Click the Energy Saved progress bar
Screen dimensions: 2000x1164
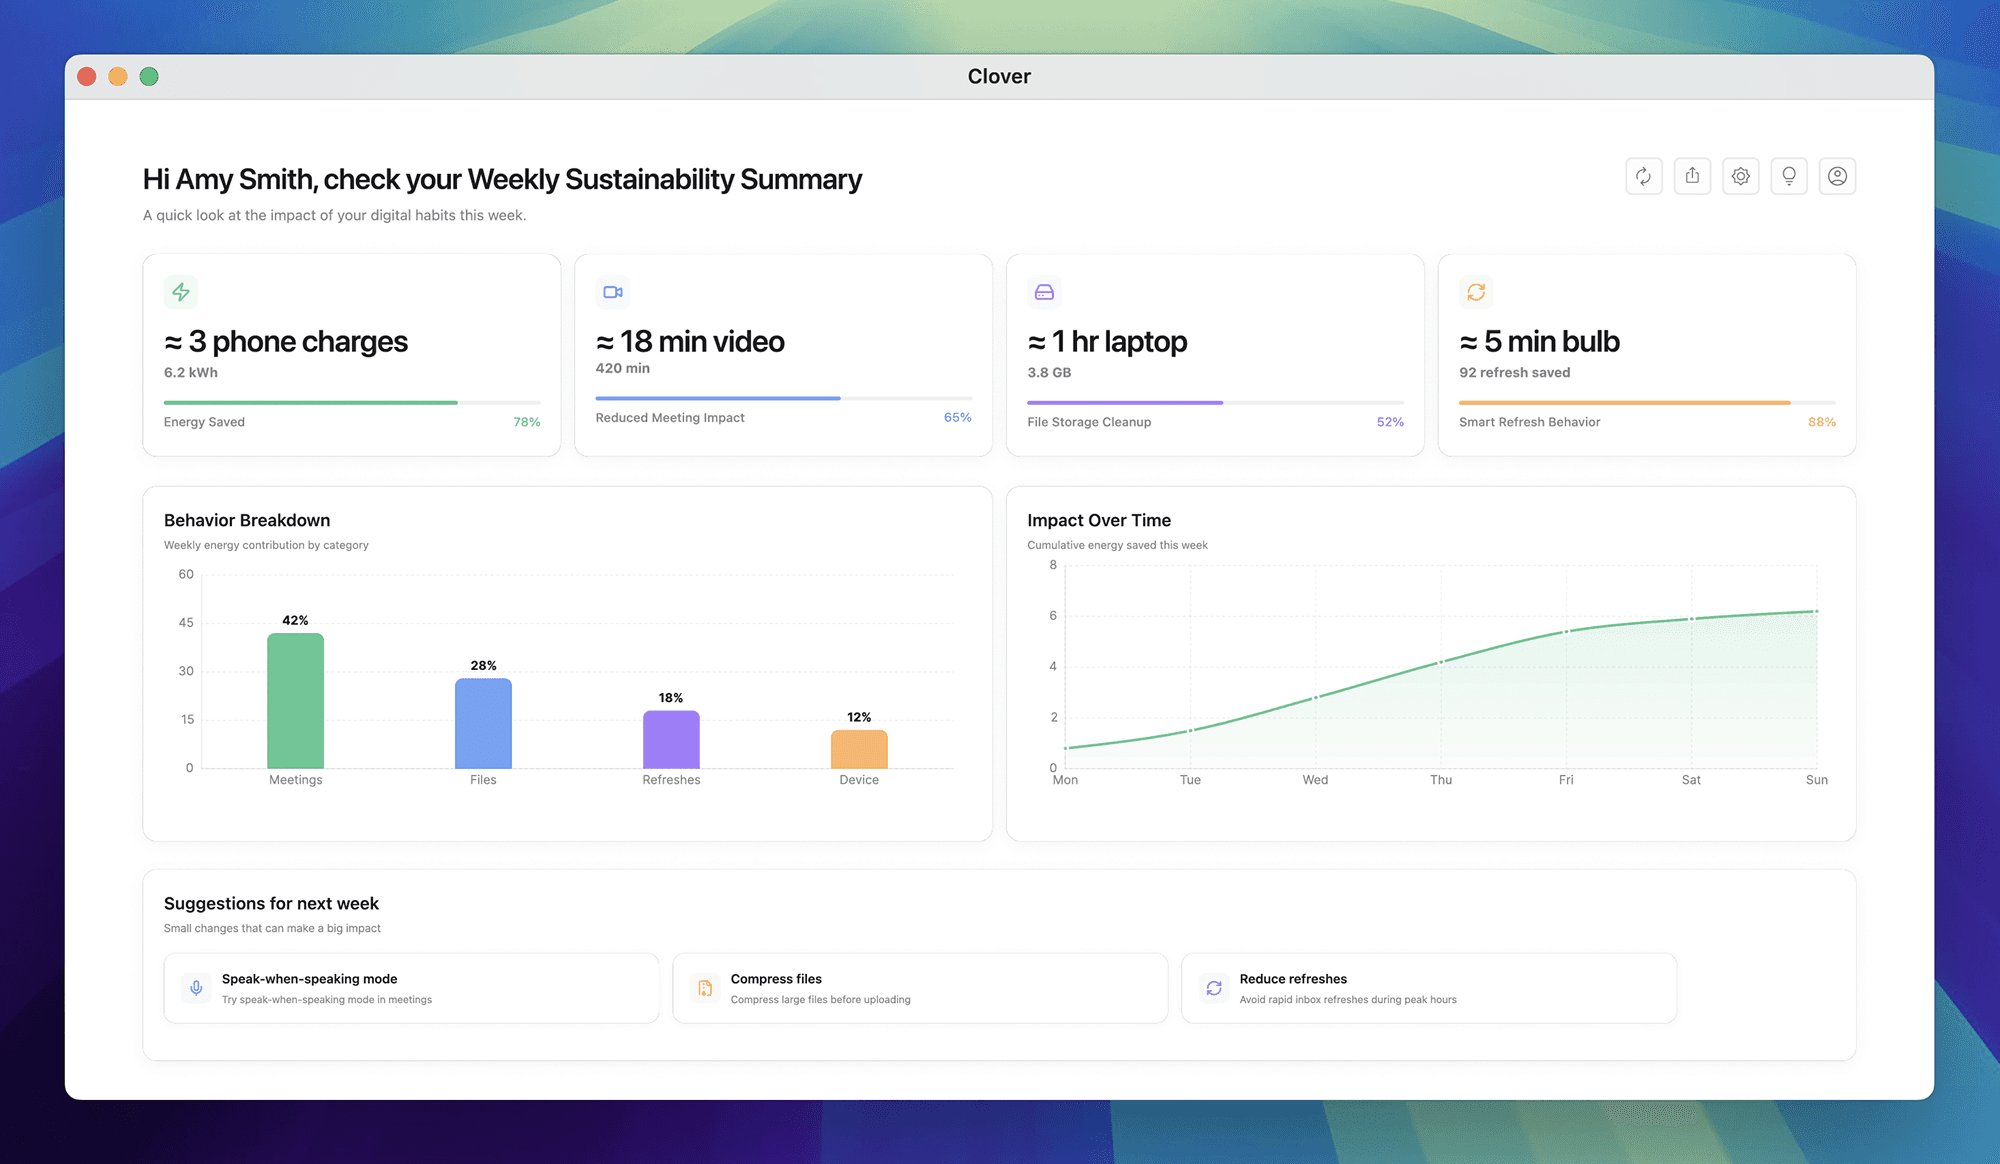click(351, 402)
